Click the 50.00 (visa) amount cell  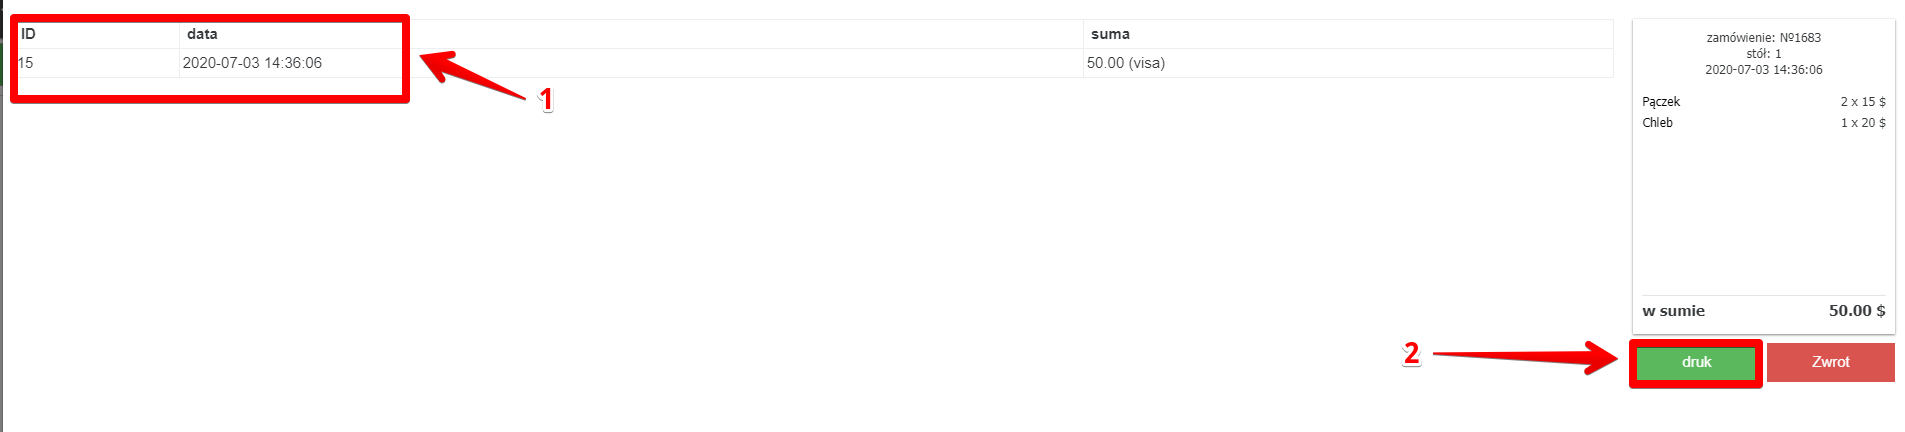[x=1126, y=63]
